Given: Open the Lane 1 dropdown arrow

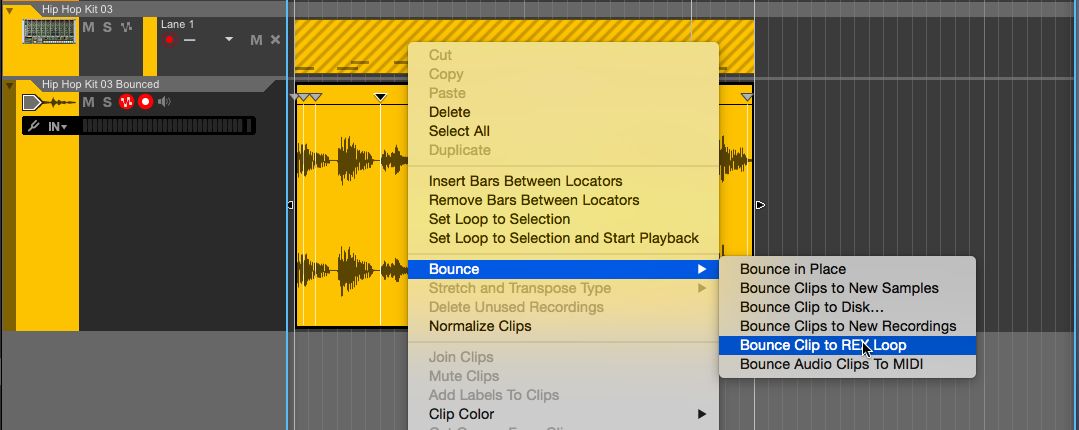Looking at the screenshot, I should (229, 39).
